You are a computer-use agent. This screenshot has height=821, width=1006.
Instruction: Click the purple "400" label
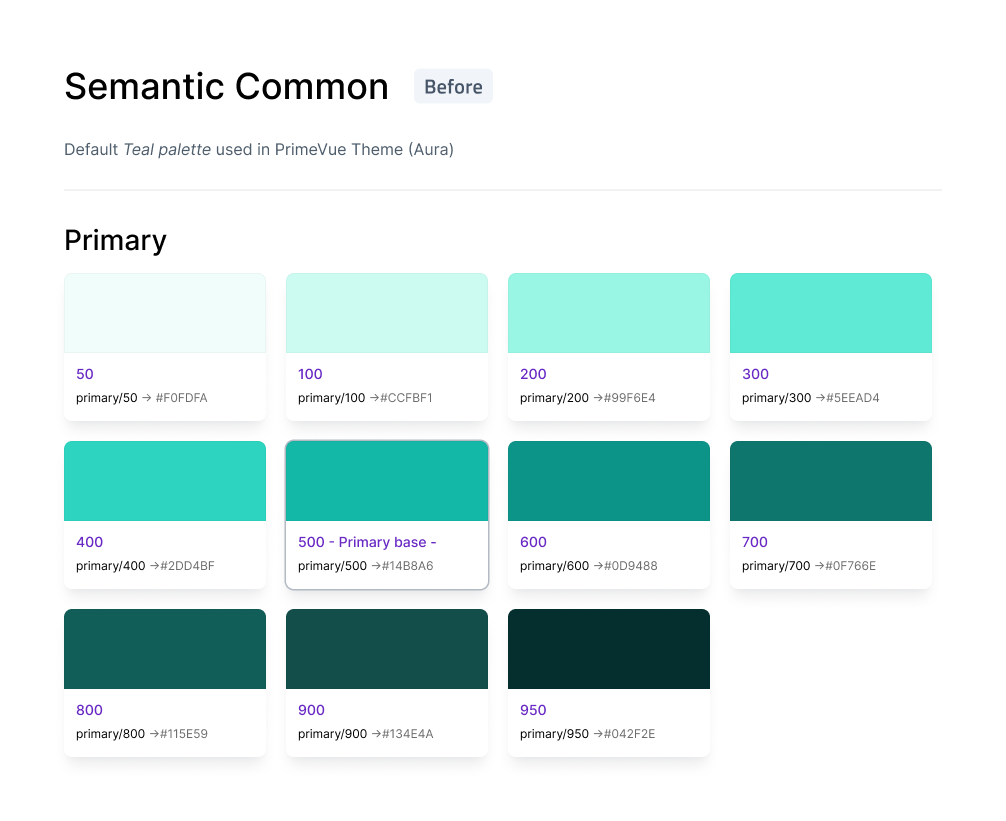tap(89, 542)
